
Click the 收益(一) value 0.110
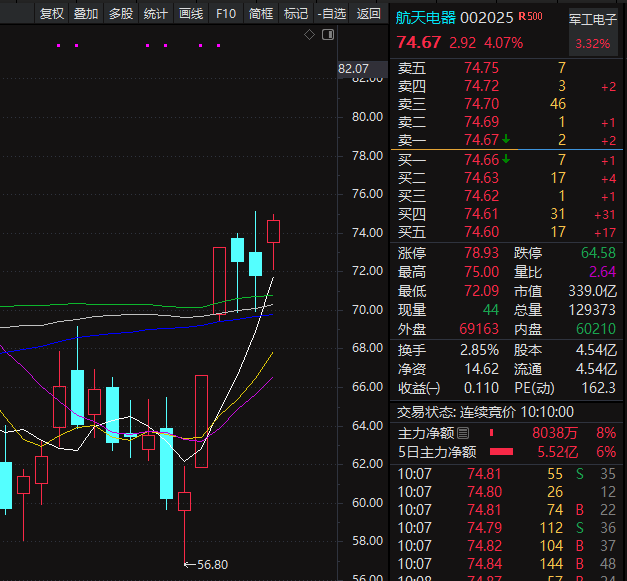point(481,388)
